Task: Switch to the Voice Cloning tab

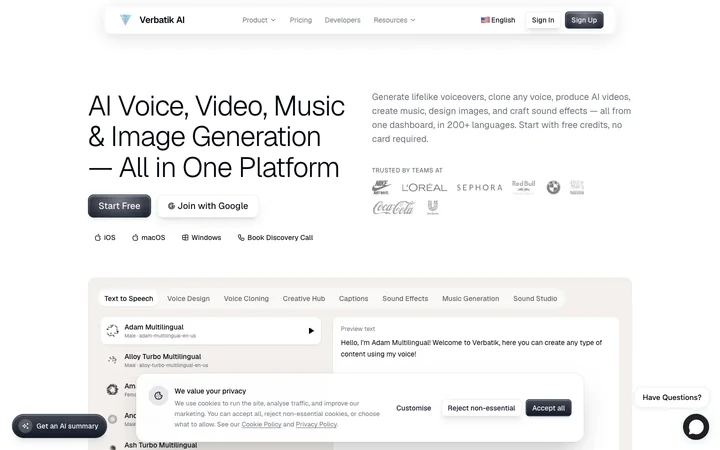Action: point(246,298)
